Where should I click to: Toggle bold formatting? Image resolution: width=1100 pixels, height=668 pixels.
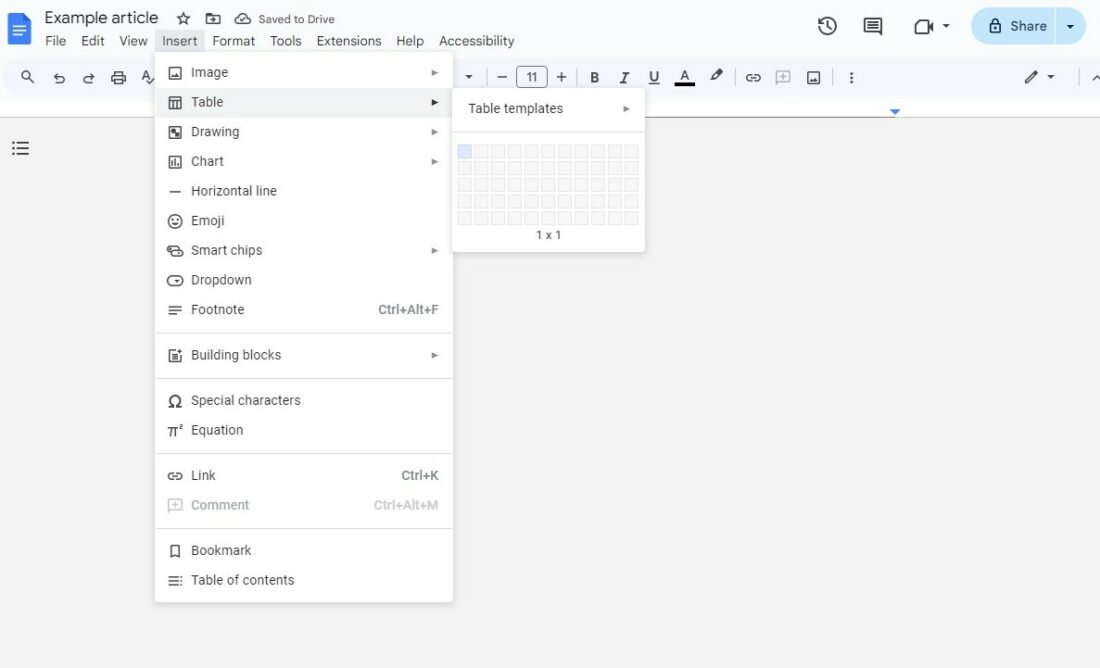pyautogui.click(x=594, y=76)
